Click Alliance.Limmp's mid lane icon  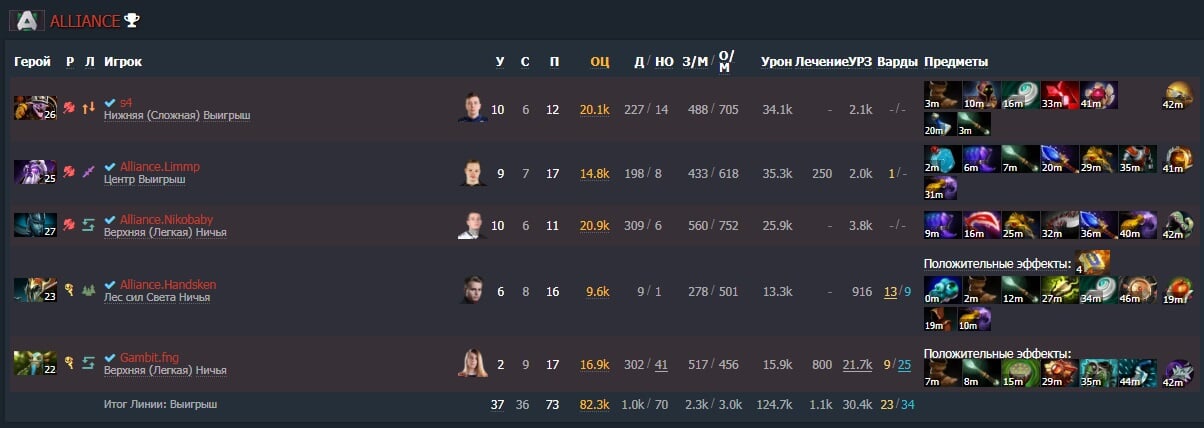(x=89, y=172)
